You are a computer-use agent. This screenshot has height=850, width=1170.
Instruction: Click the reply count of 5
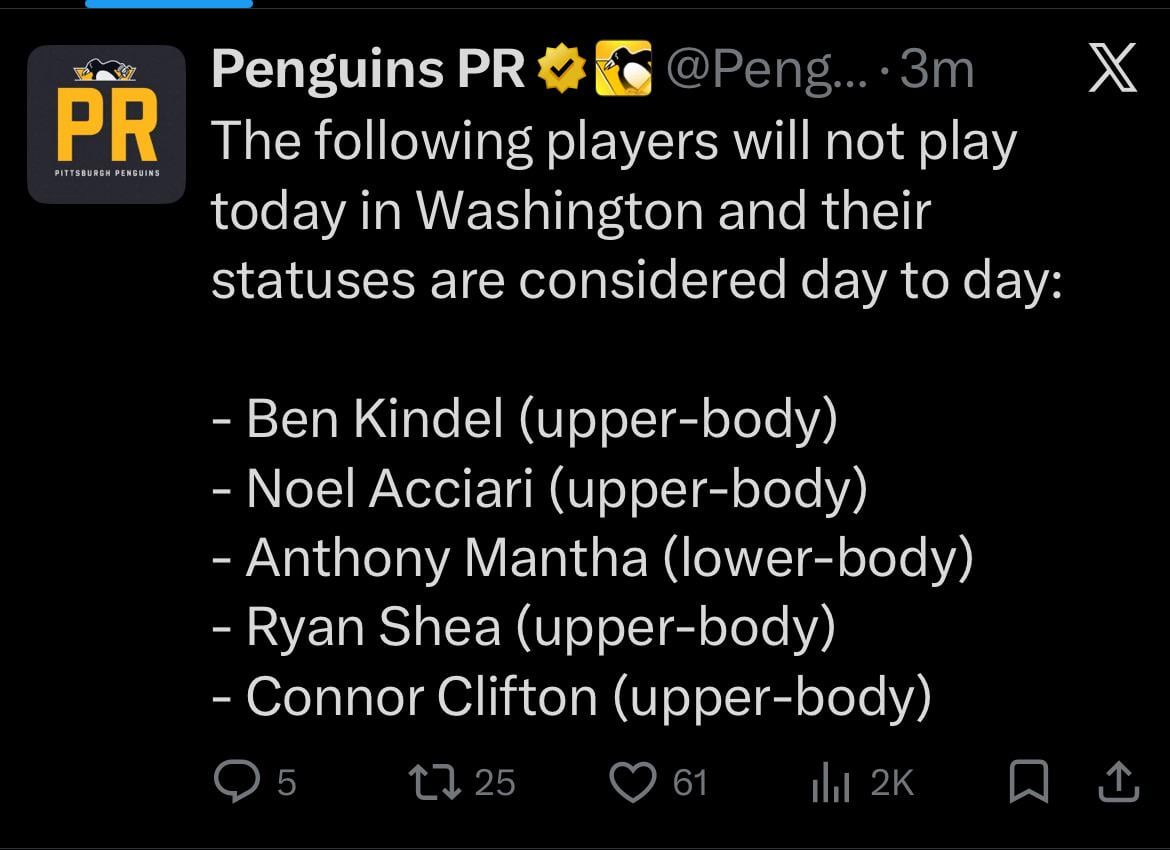(286, 783)
